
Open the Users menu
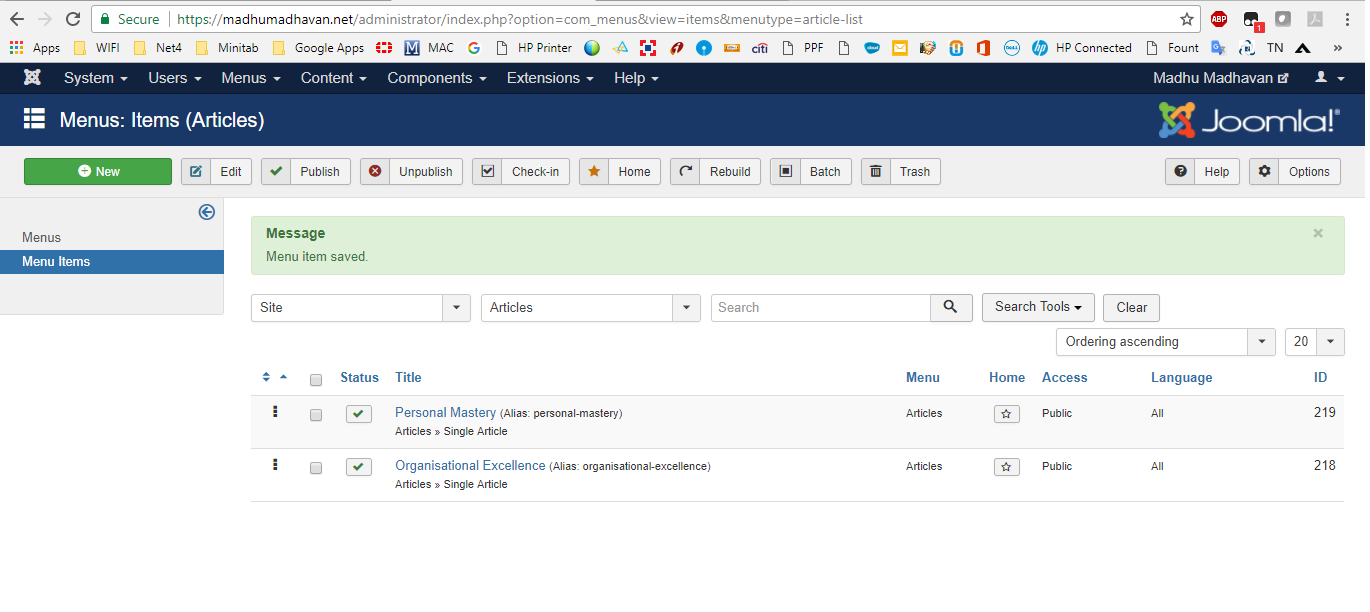coord(175,77)
